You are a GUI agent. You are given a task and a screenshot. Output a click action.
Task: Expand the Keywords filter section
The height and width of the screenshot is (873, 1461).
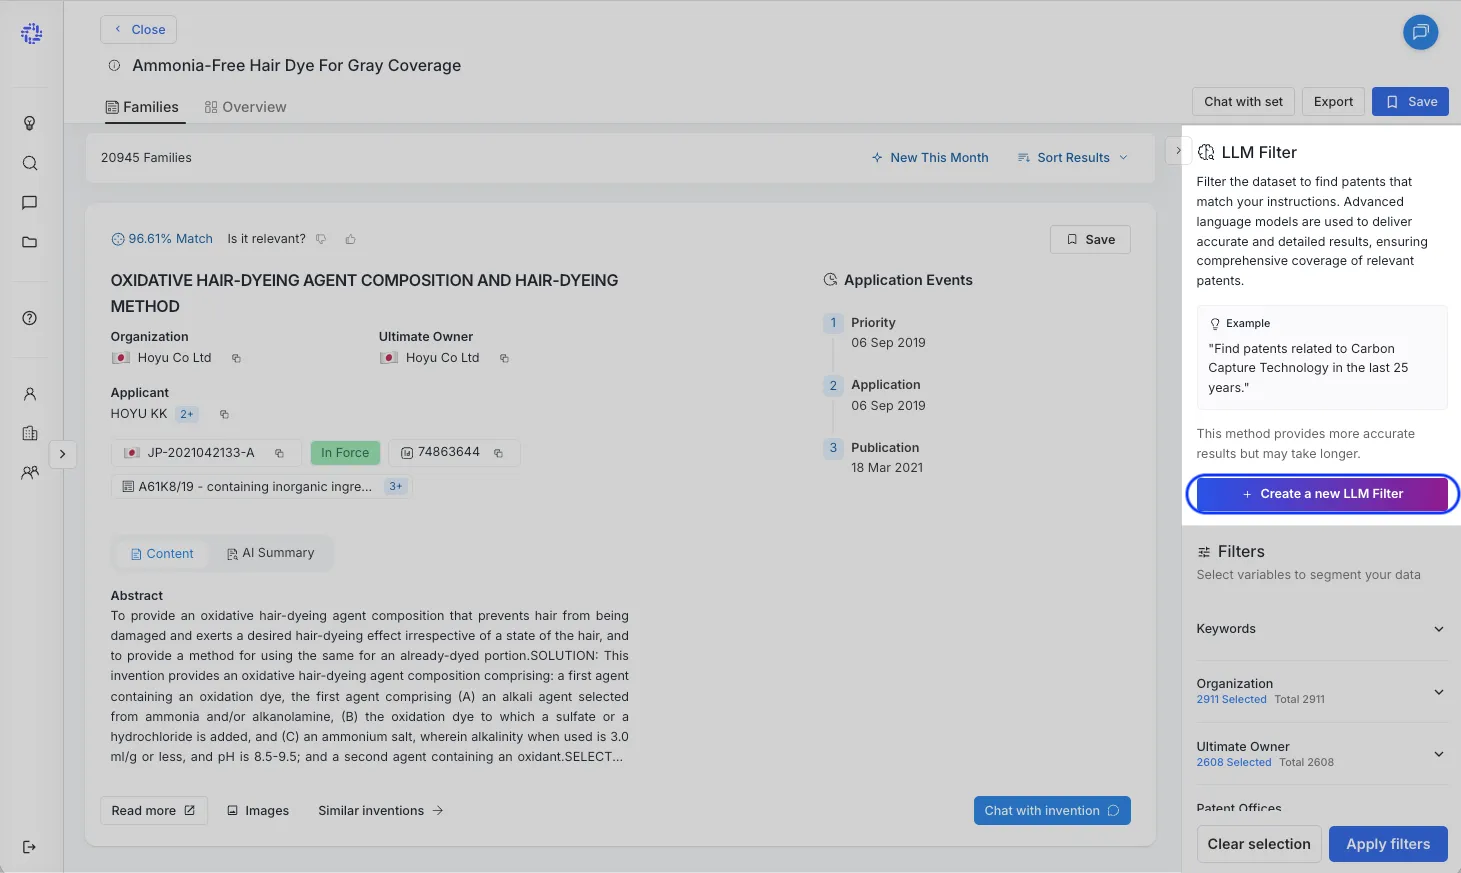point(1321,629)
